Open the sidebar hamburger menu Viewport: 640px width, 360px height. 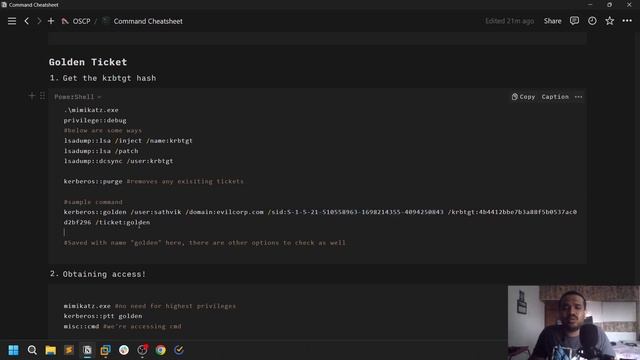12,21
